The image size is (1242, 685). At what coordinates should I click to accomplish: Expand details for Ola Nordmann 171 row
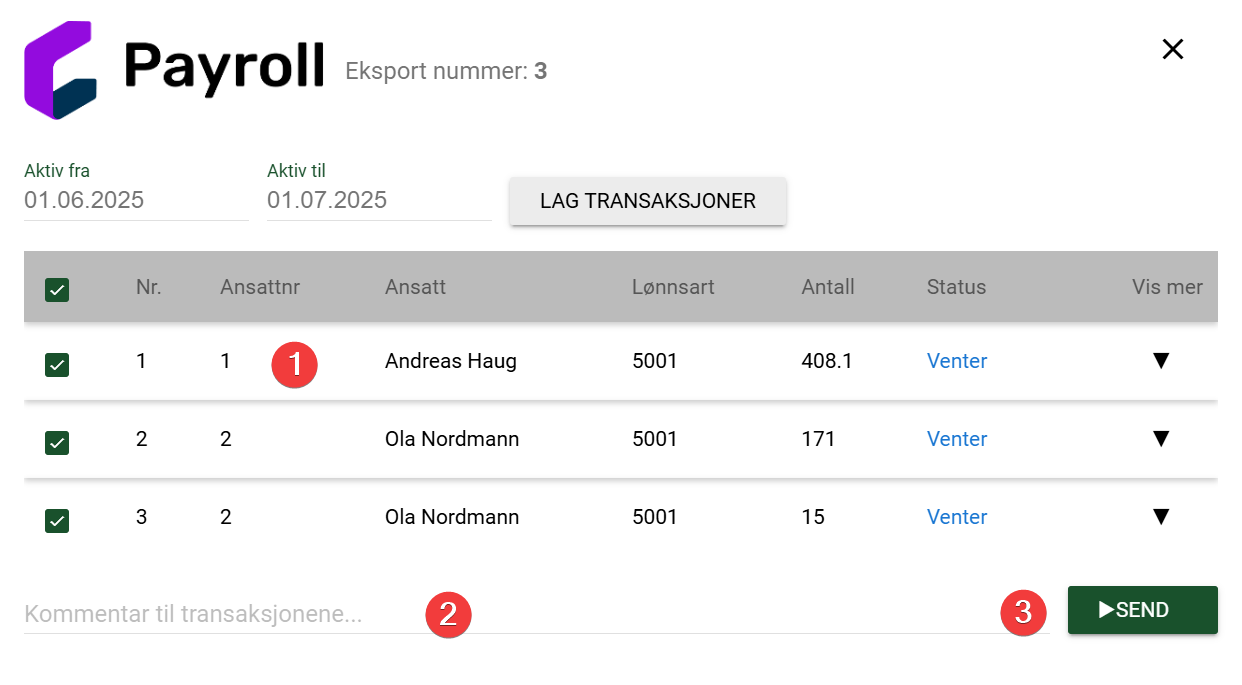pyautogui.click(x=1161, y=439)
